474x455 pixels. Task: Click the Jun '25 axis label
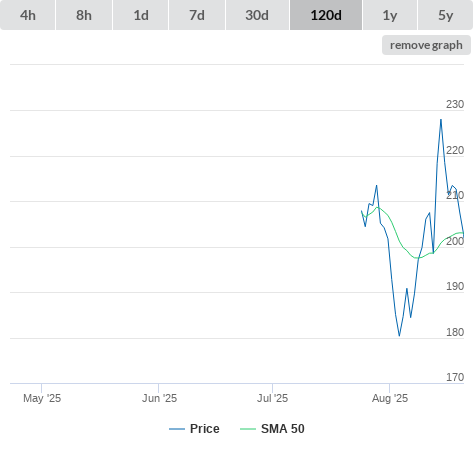(159, 398)
